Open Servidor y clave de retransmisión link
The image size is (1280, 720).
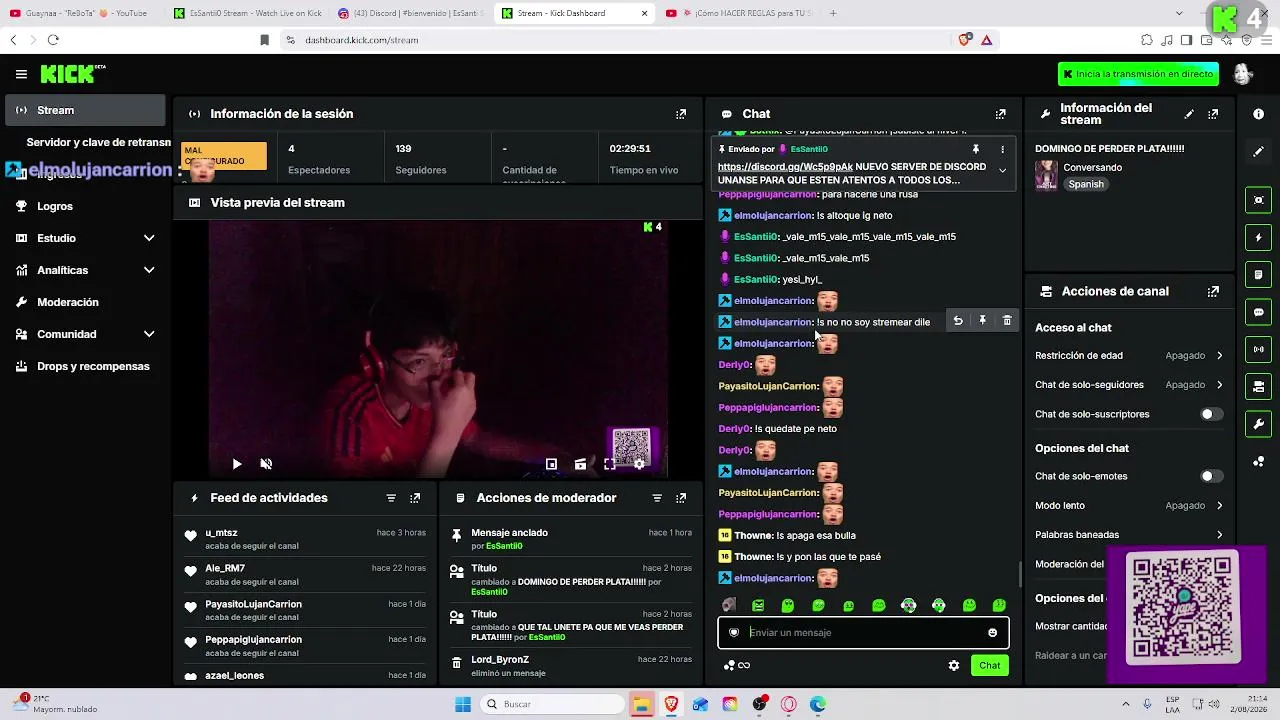point(98,143)
